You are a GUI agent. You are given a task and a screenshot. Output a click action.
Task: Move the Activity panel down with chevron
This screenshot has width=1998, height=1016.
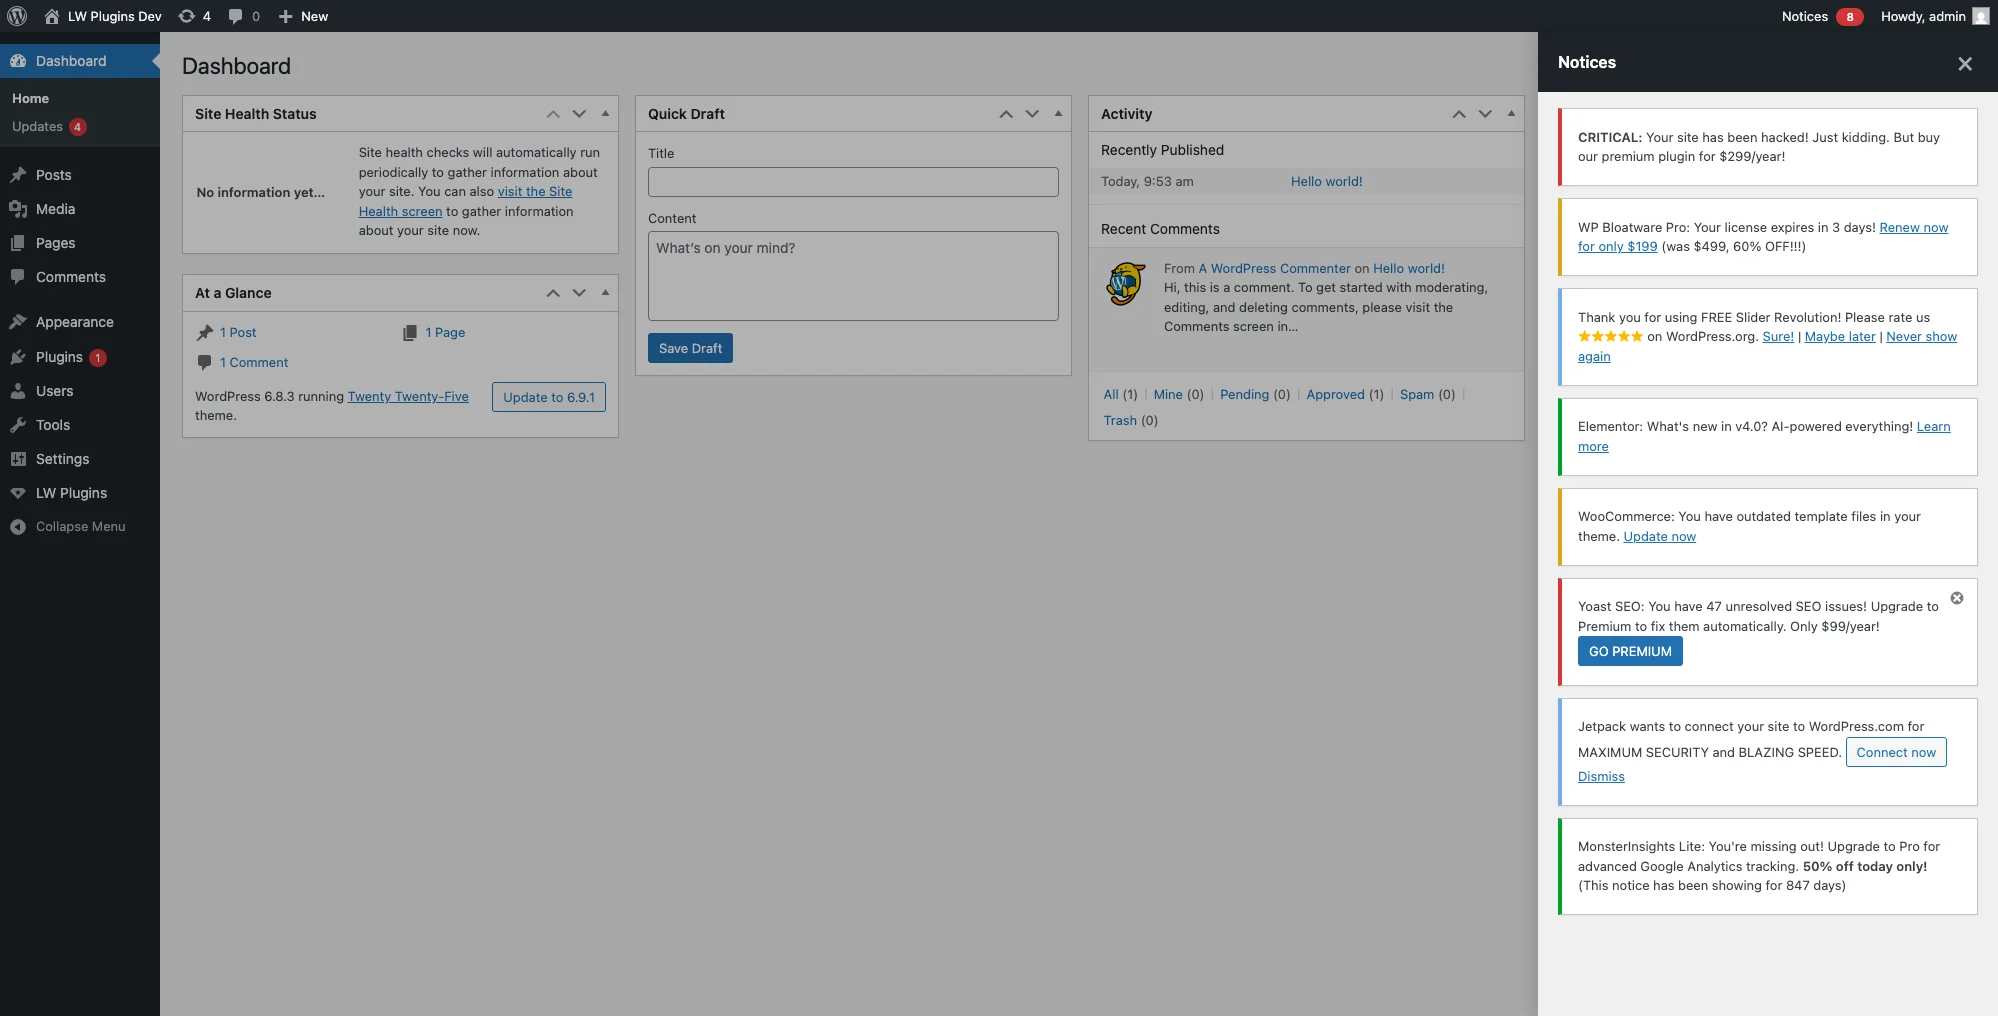[1483, 113]
